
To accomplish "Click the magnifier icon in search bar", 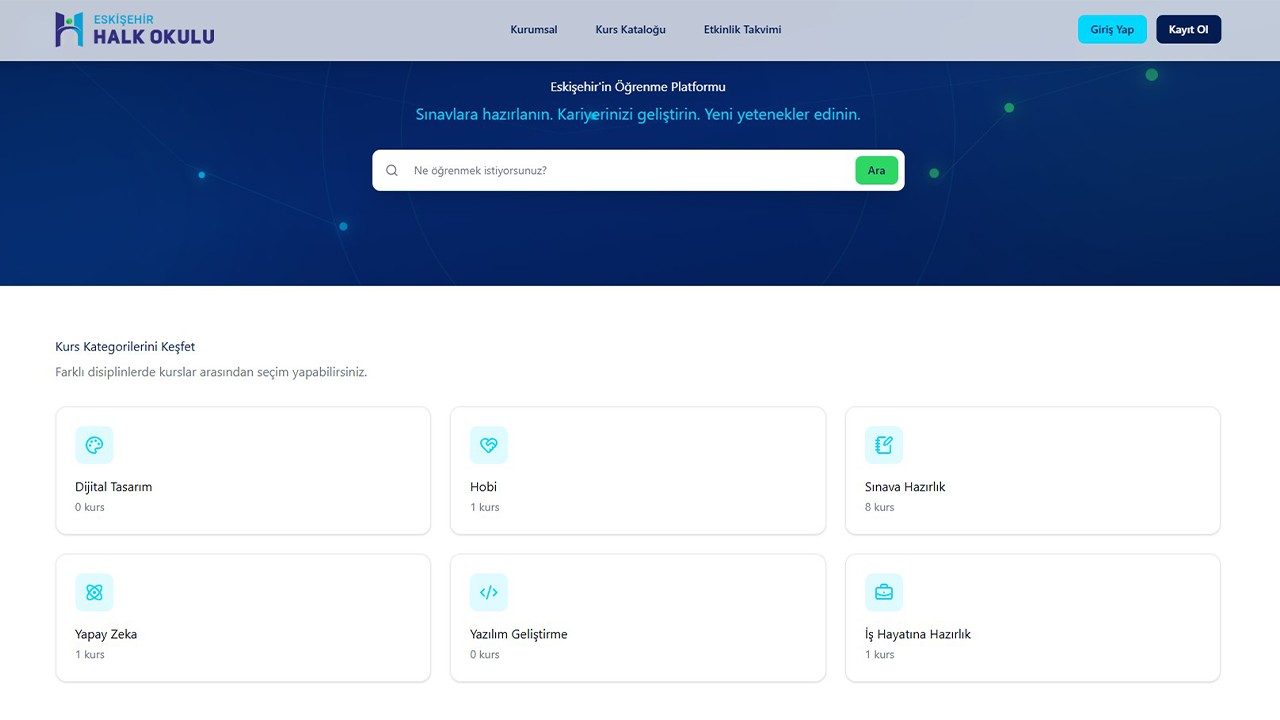I will [x=392, y=171].
